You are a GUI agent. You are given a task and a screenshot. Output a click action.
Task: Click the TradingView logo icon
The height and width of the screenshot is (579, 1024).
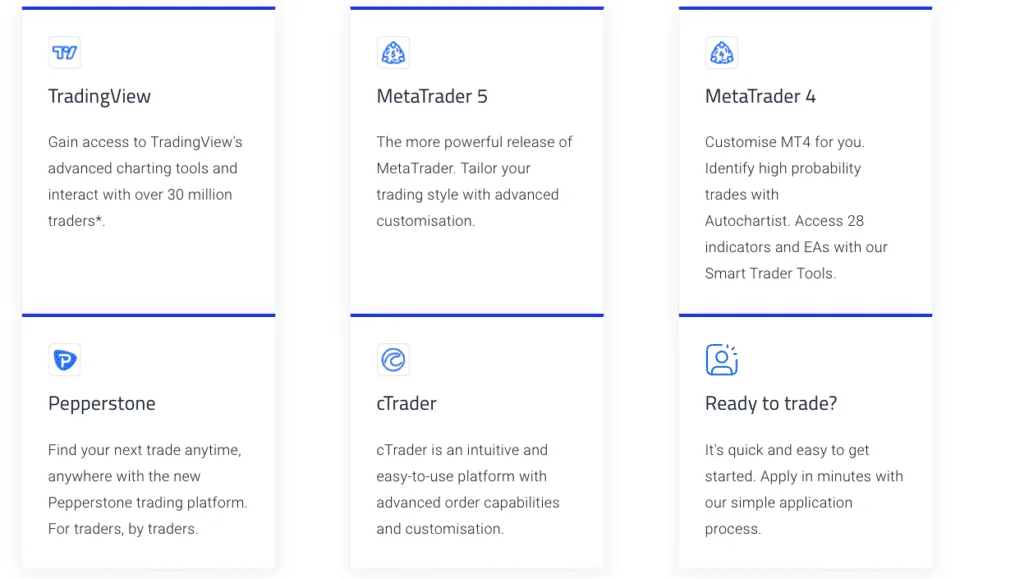(65, 53)
